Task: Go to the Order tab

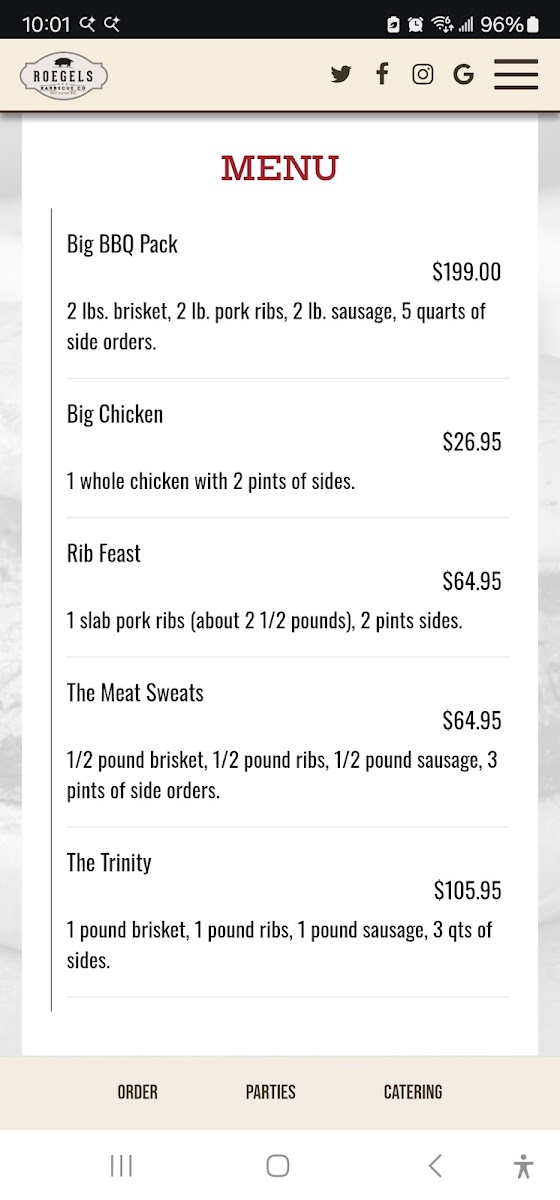Action: click(x=138, y=1092)
